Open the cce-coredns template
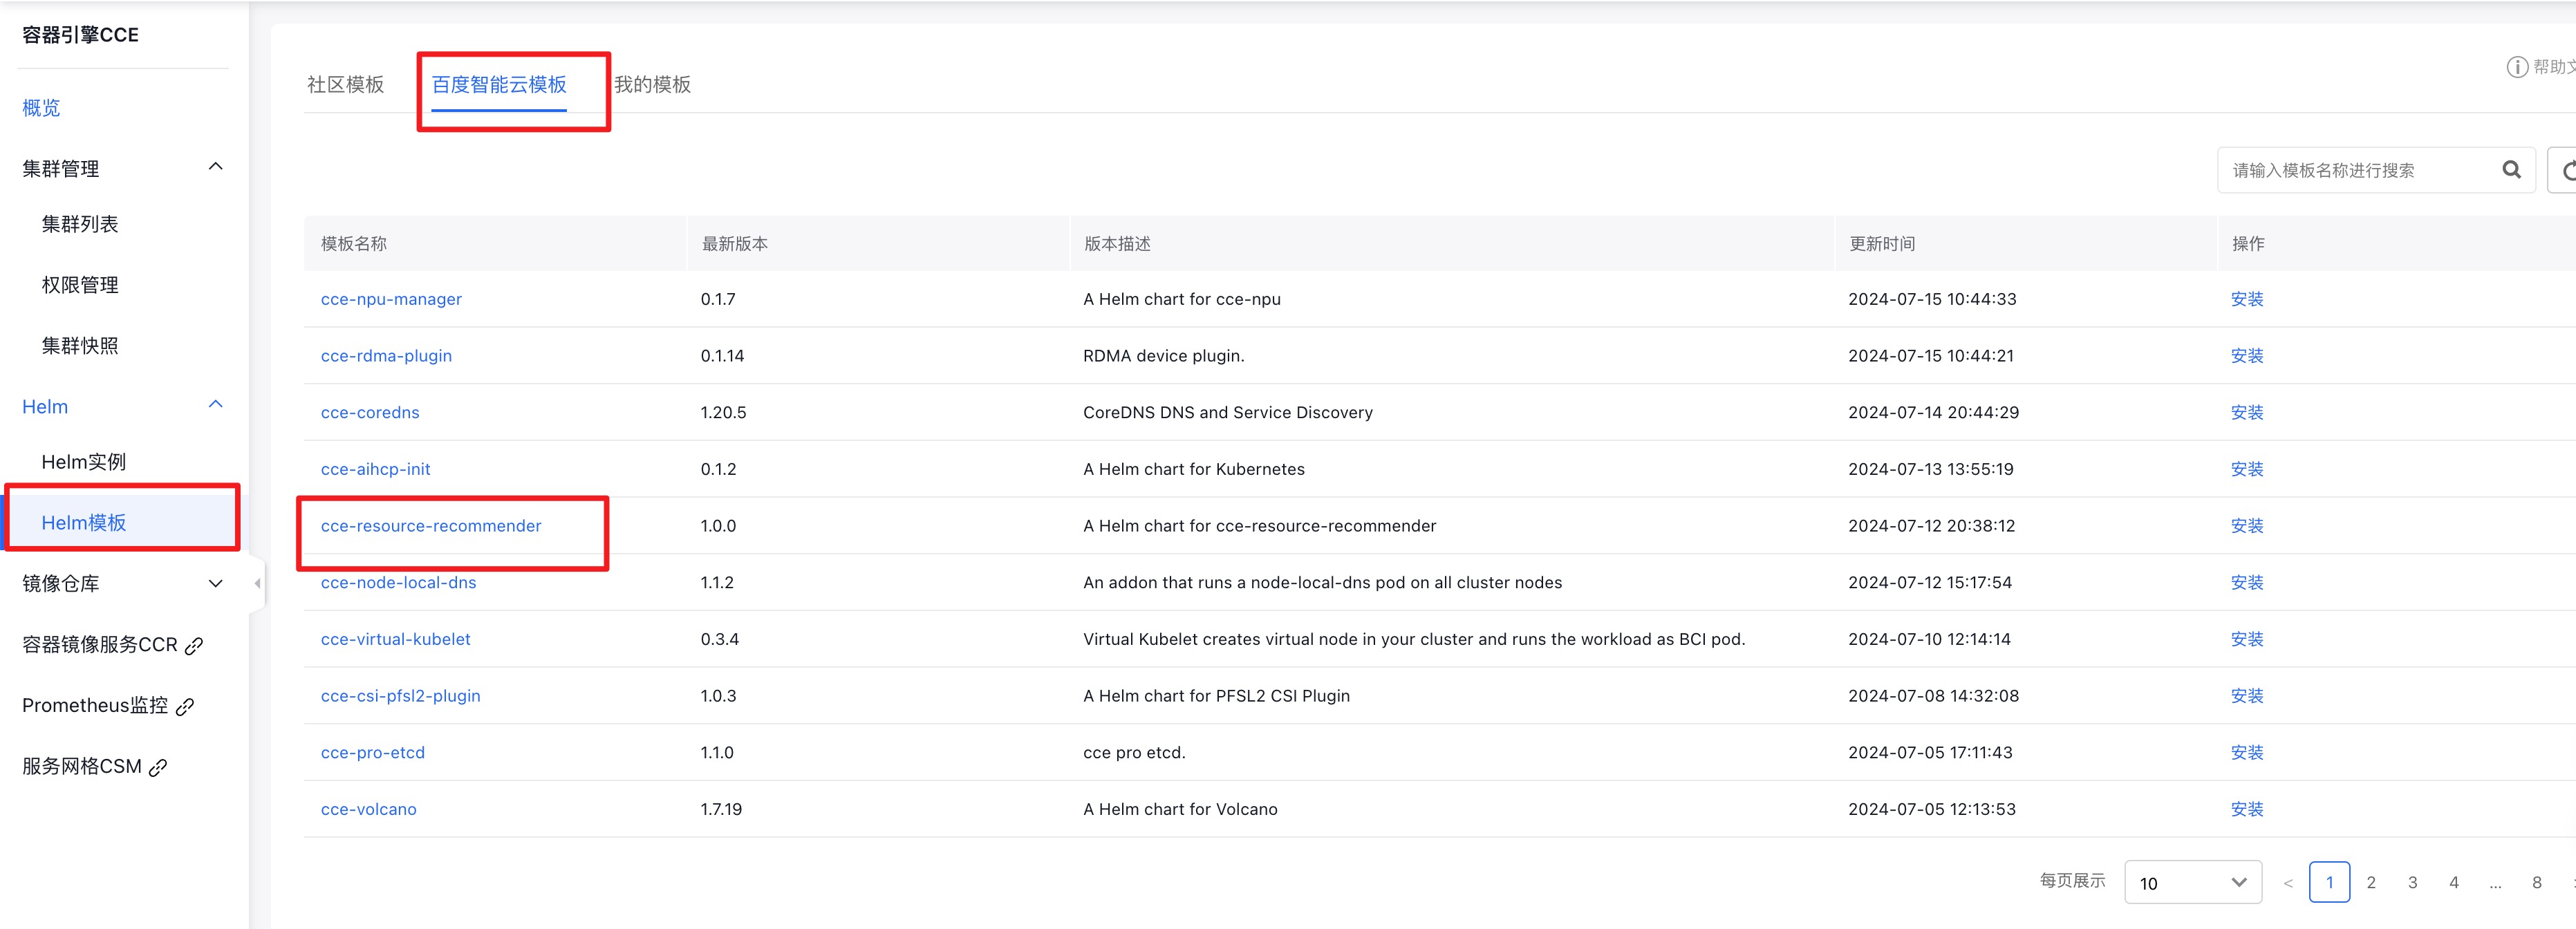 (370, 413)
